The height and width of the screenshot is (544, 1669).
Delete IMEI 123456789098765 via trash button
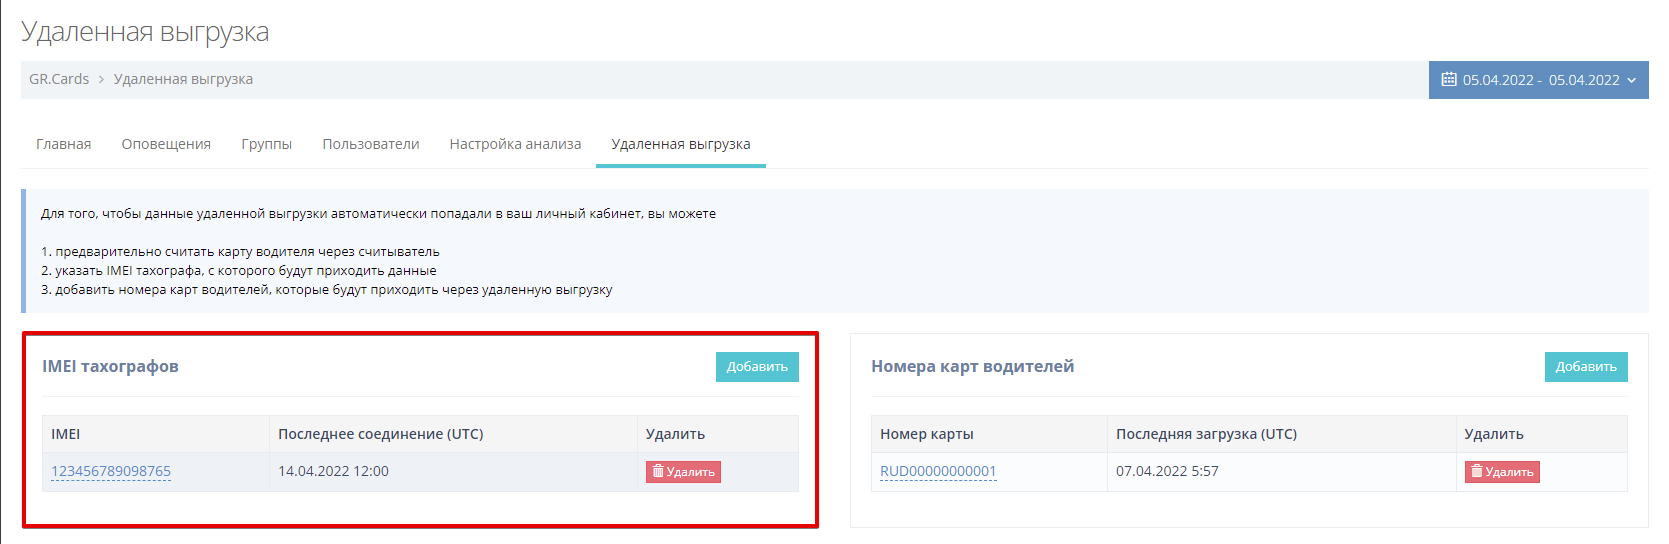(683, 472)
